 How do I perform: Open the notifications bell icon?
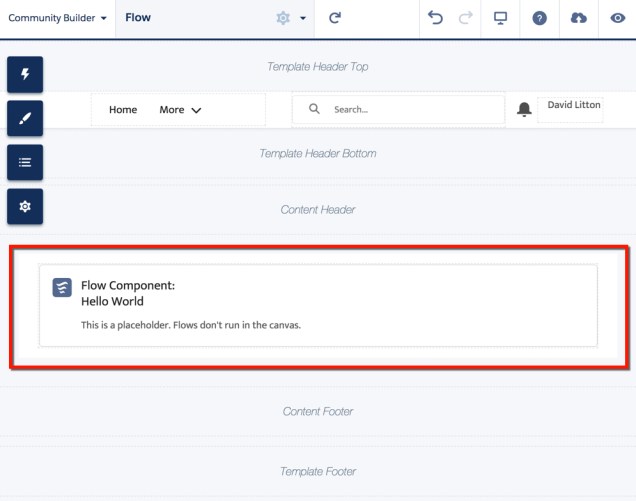(524, 110)
